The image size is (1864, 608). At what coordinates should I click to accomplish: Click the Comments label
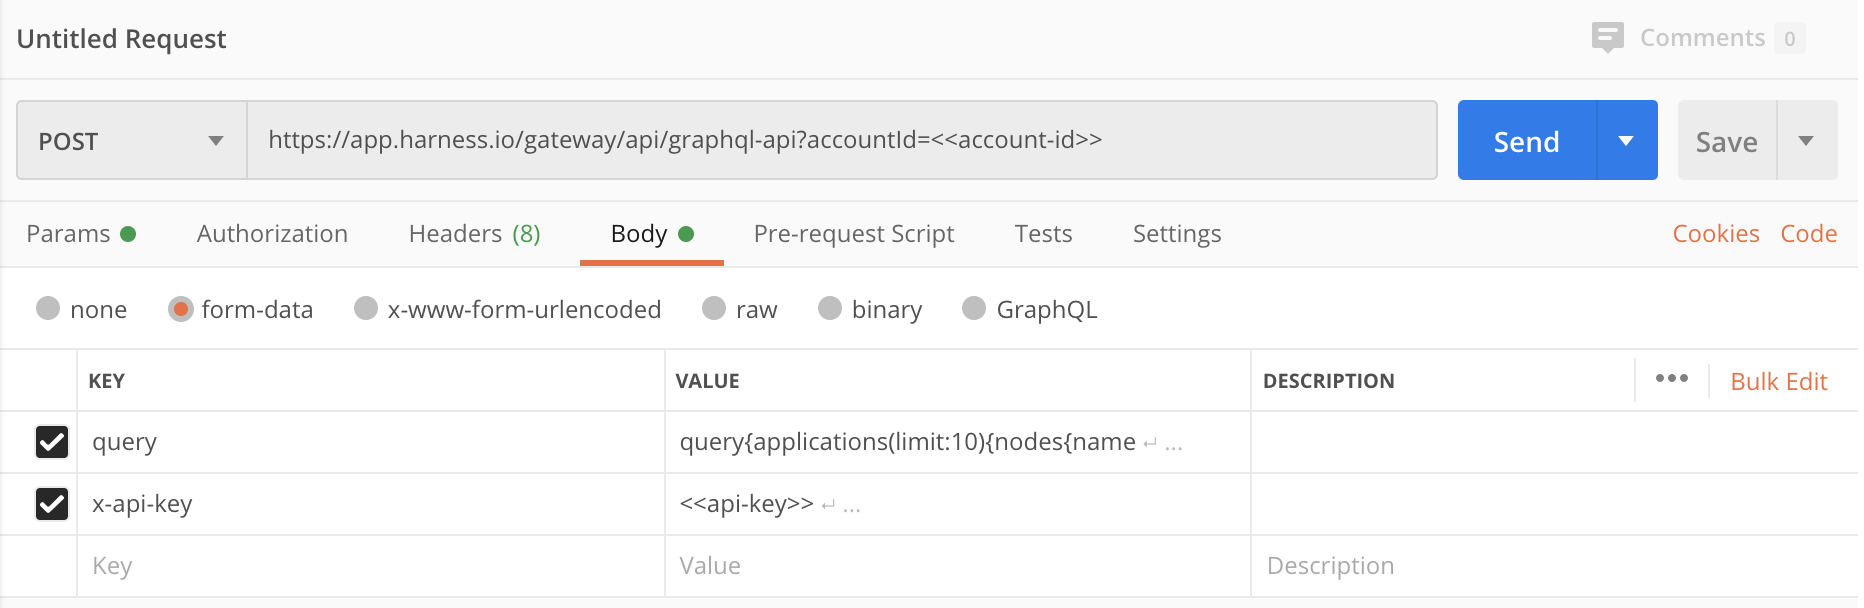pyautogui.click(x=1702, y=38)
